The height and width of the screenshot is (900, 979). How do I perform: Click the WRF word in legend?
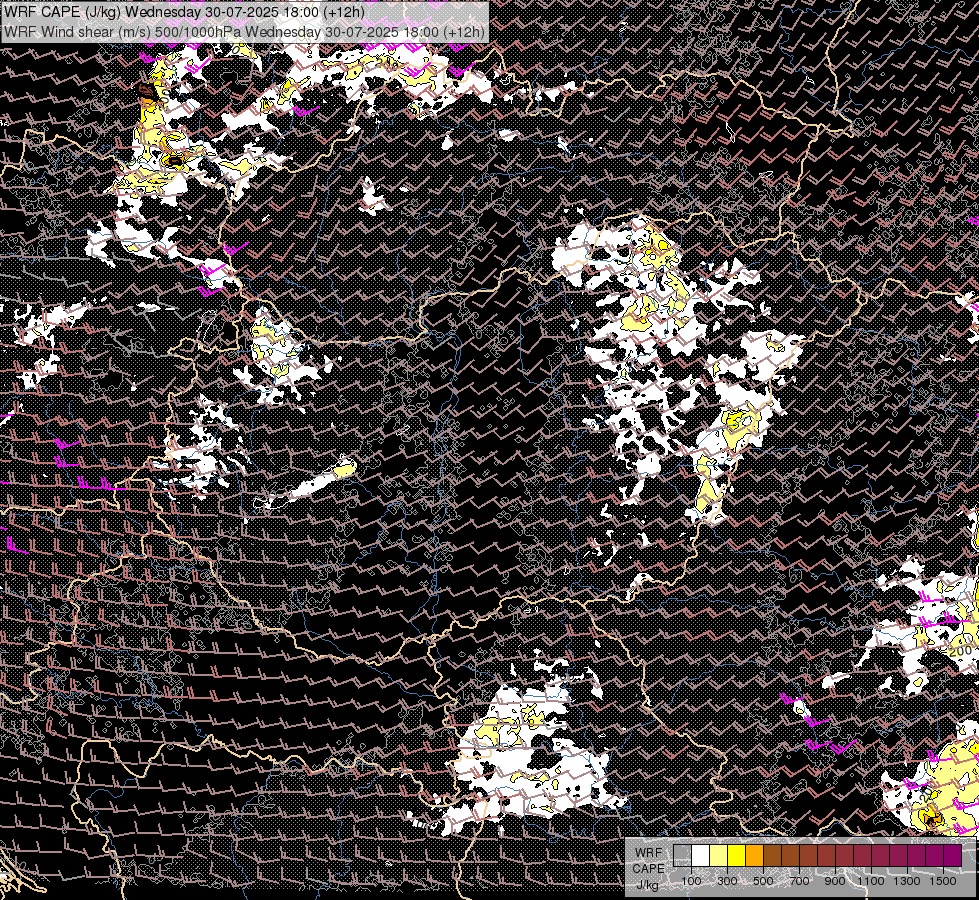tap(649, 853)
